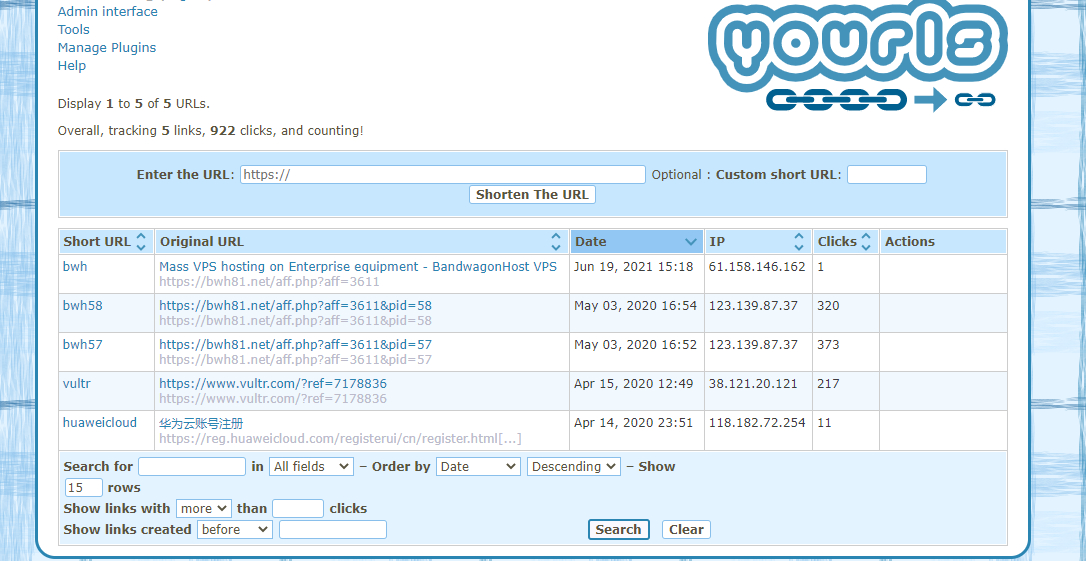Click IP address 118.182.72.254
This screenshot has height=561, width=1086.
pos(757,422)
